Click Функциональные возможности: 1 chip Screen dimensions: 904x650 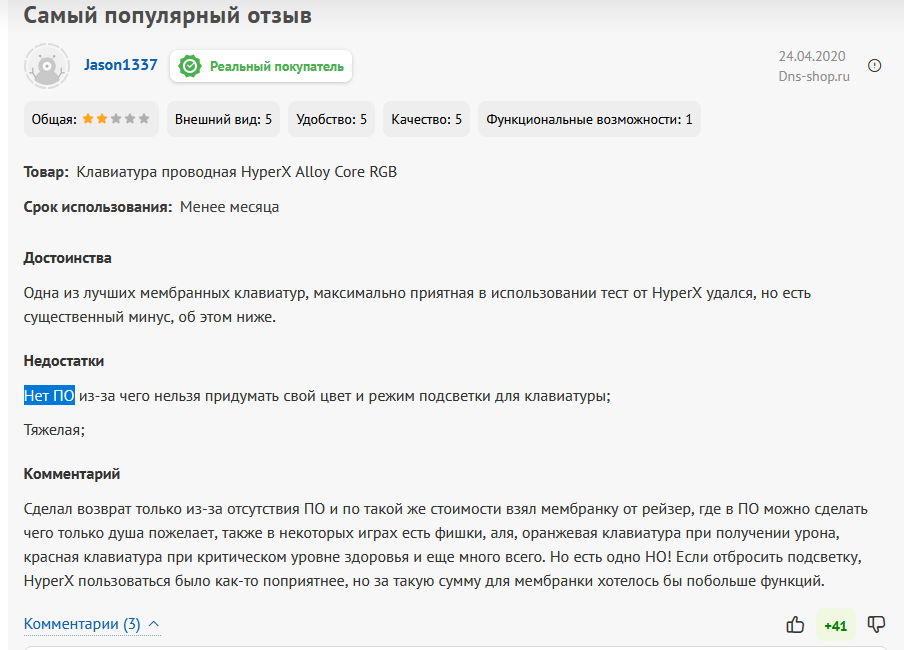(x=589, y=119)
